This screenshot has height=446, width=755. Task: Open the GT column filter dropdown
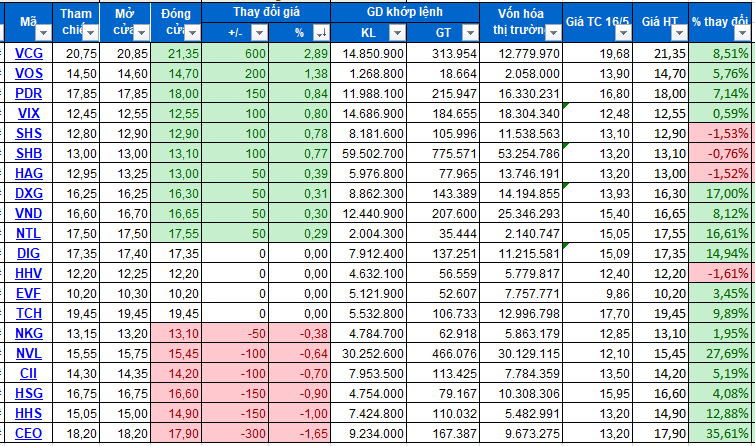click(470, 33)
